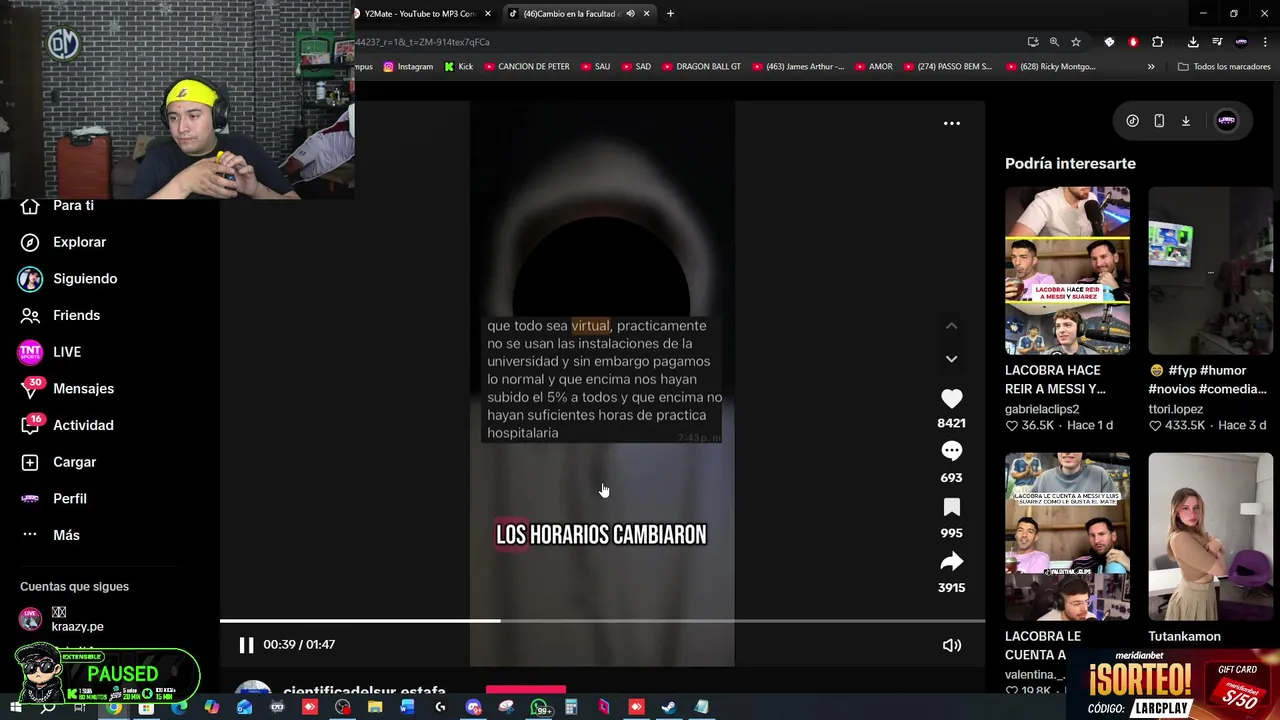This screenshot has height=720, width=1280.
Task: Mute the video with the speaker icon
Action: pos(951,645)
